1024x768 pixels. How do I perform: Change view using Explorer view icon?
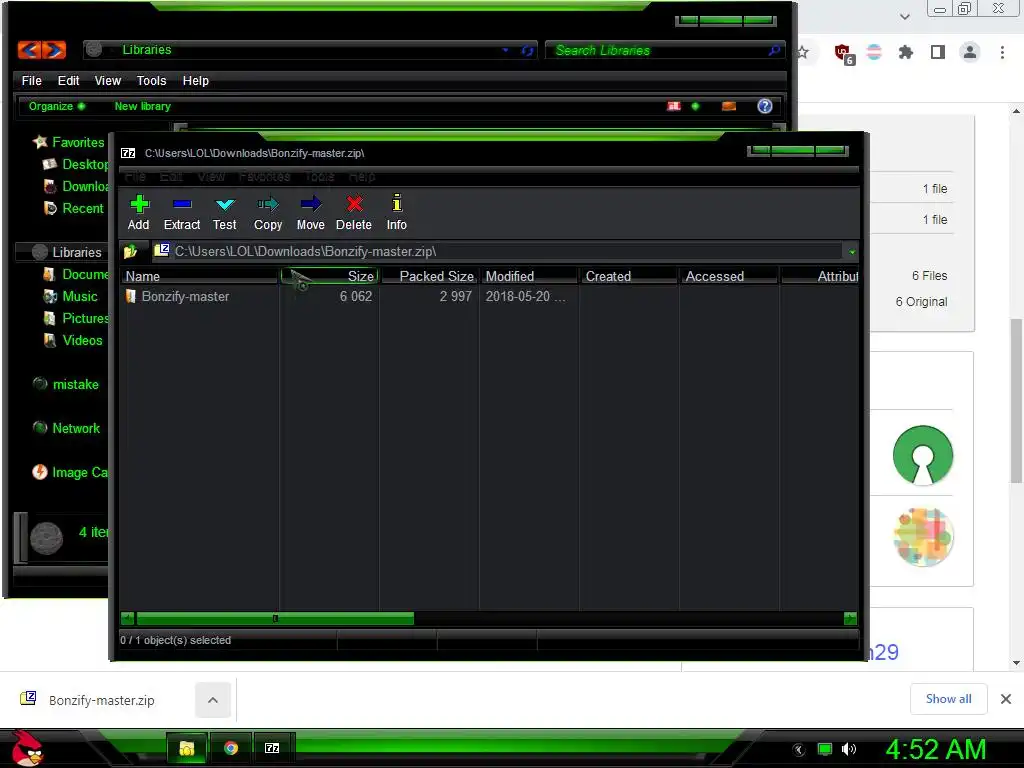point(674,106)
